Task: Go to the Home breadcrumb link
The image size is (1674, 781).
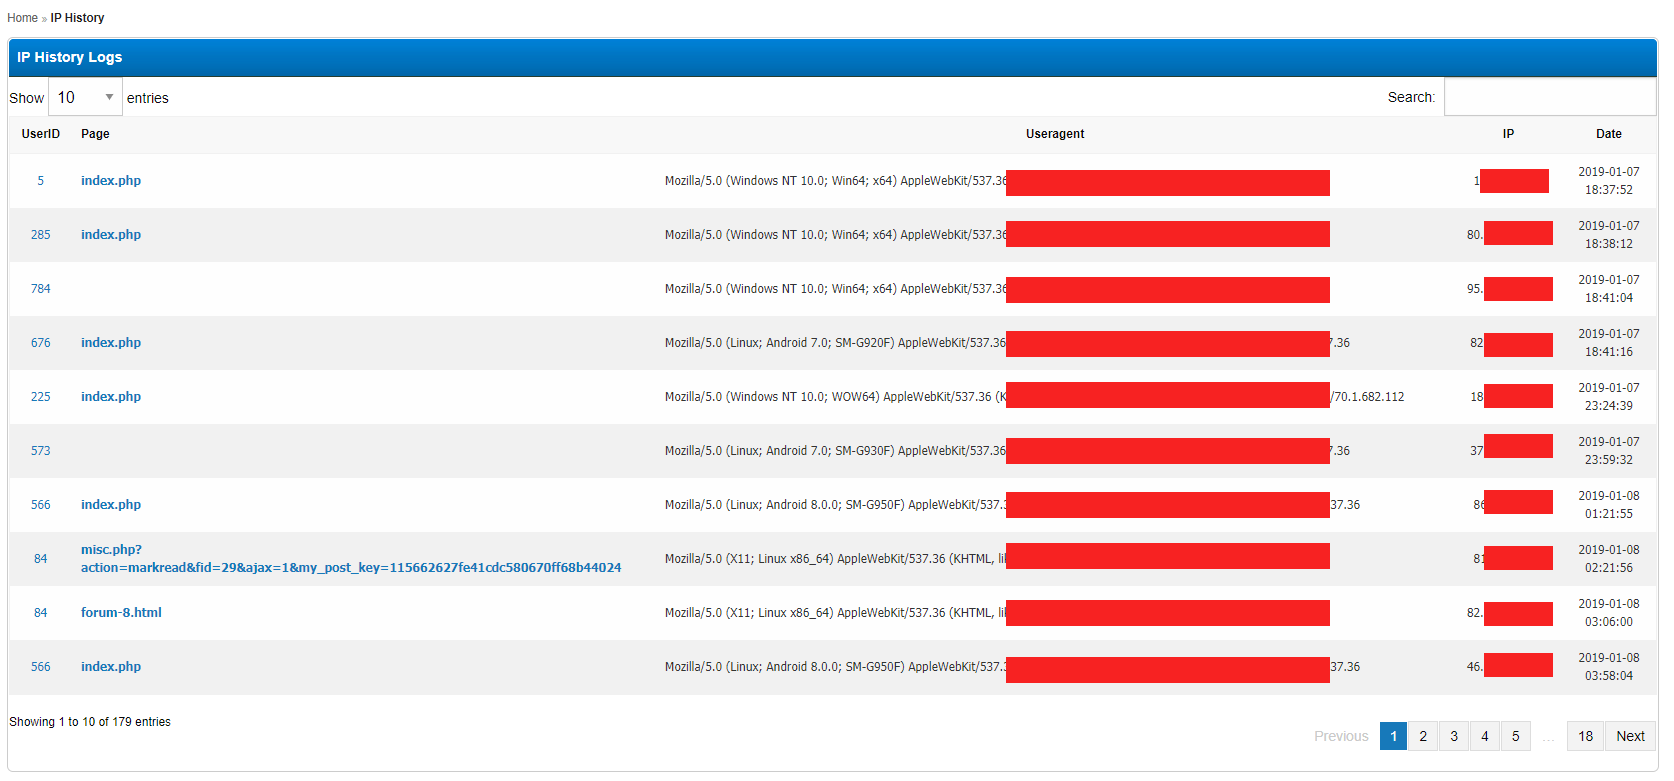Action: coord(22,18)
